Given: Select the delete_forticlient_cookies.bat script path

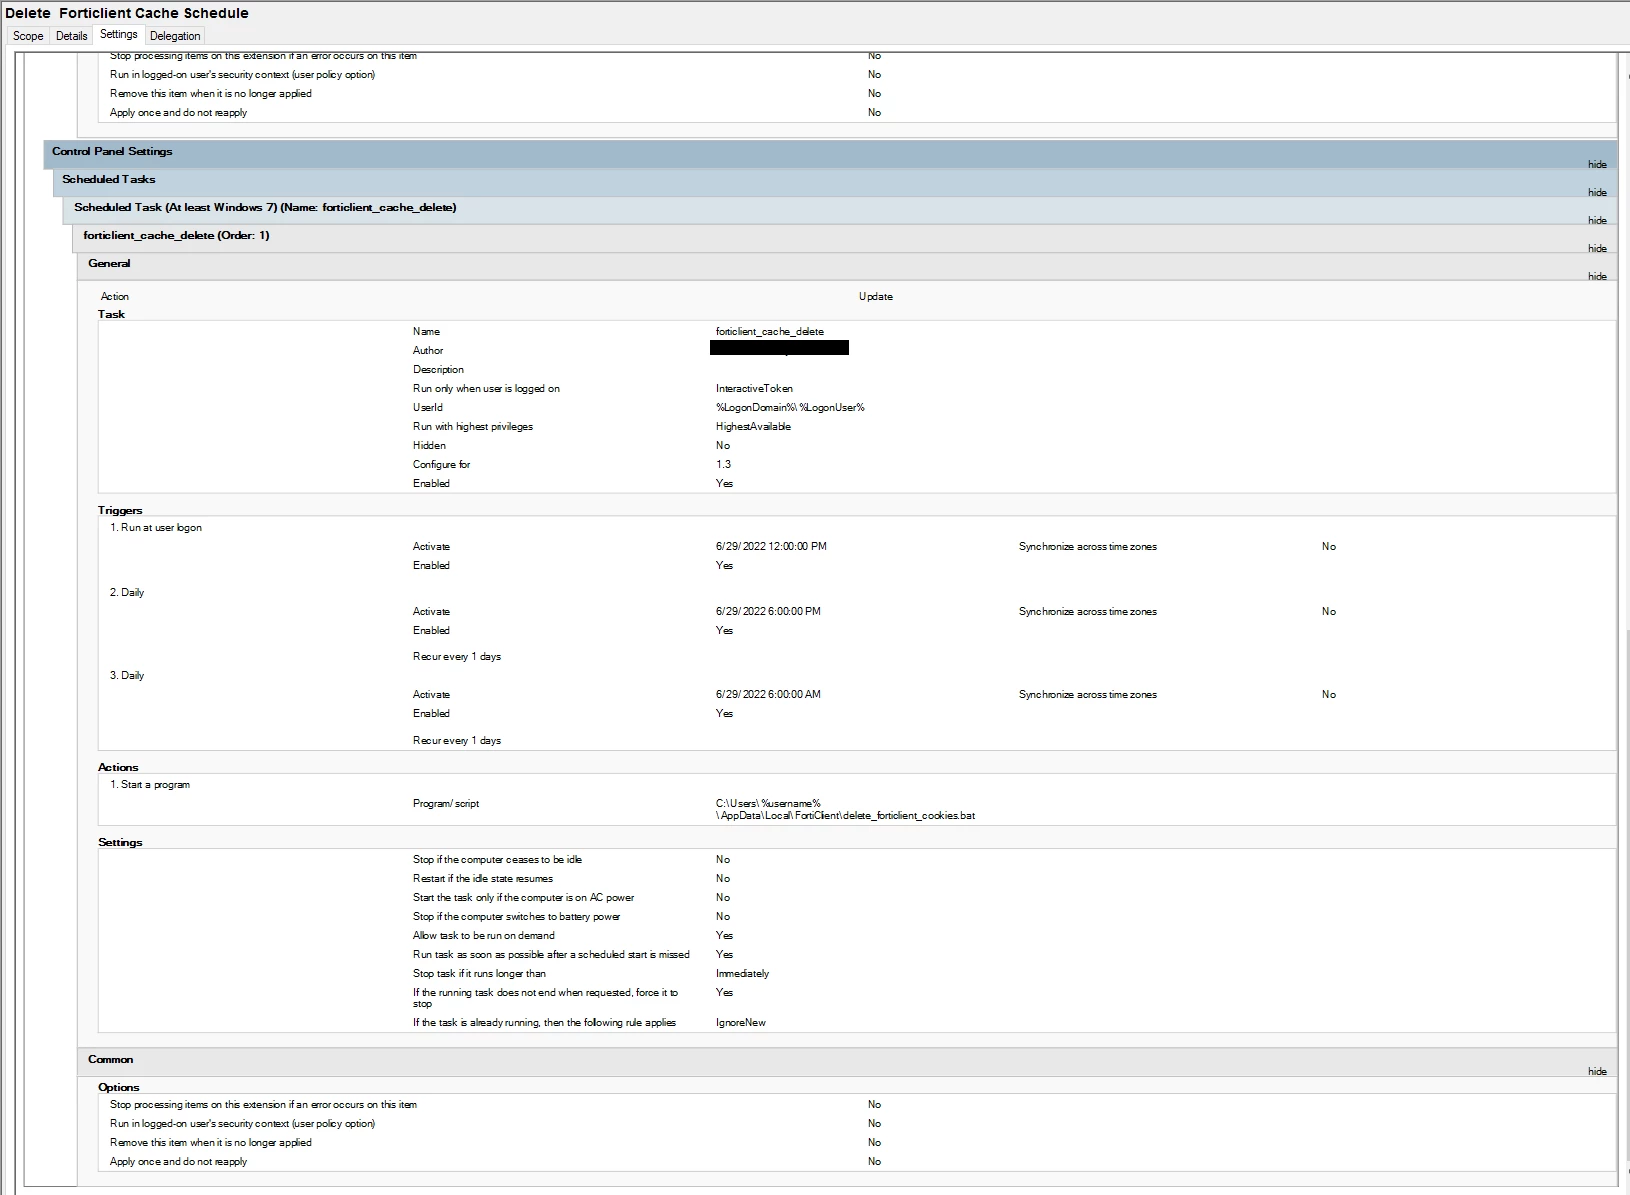Looking at the screenshot, I should point(845,810).
